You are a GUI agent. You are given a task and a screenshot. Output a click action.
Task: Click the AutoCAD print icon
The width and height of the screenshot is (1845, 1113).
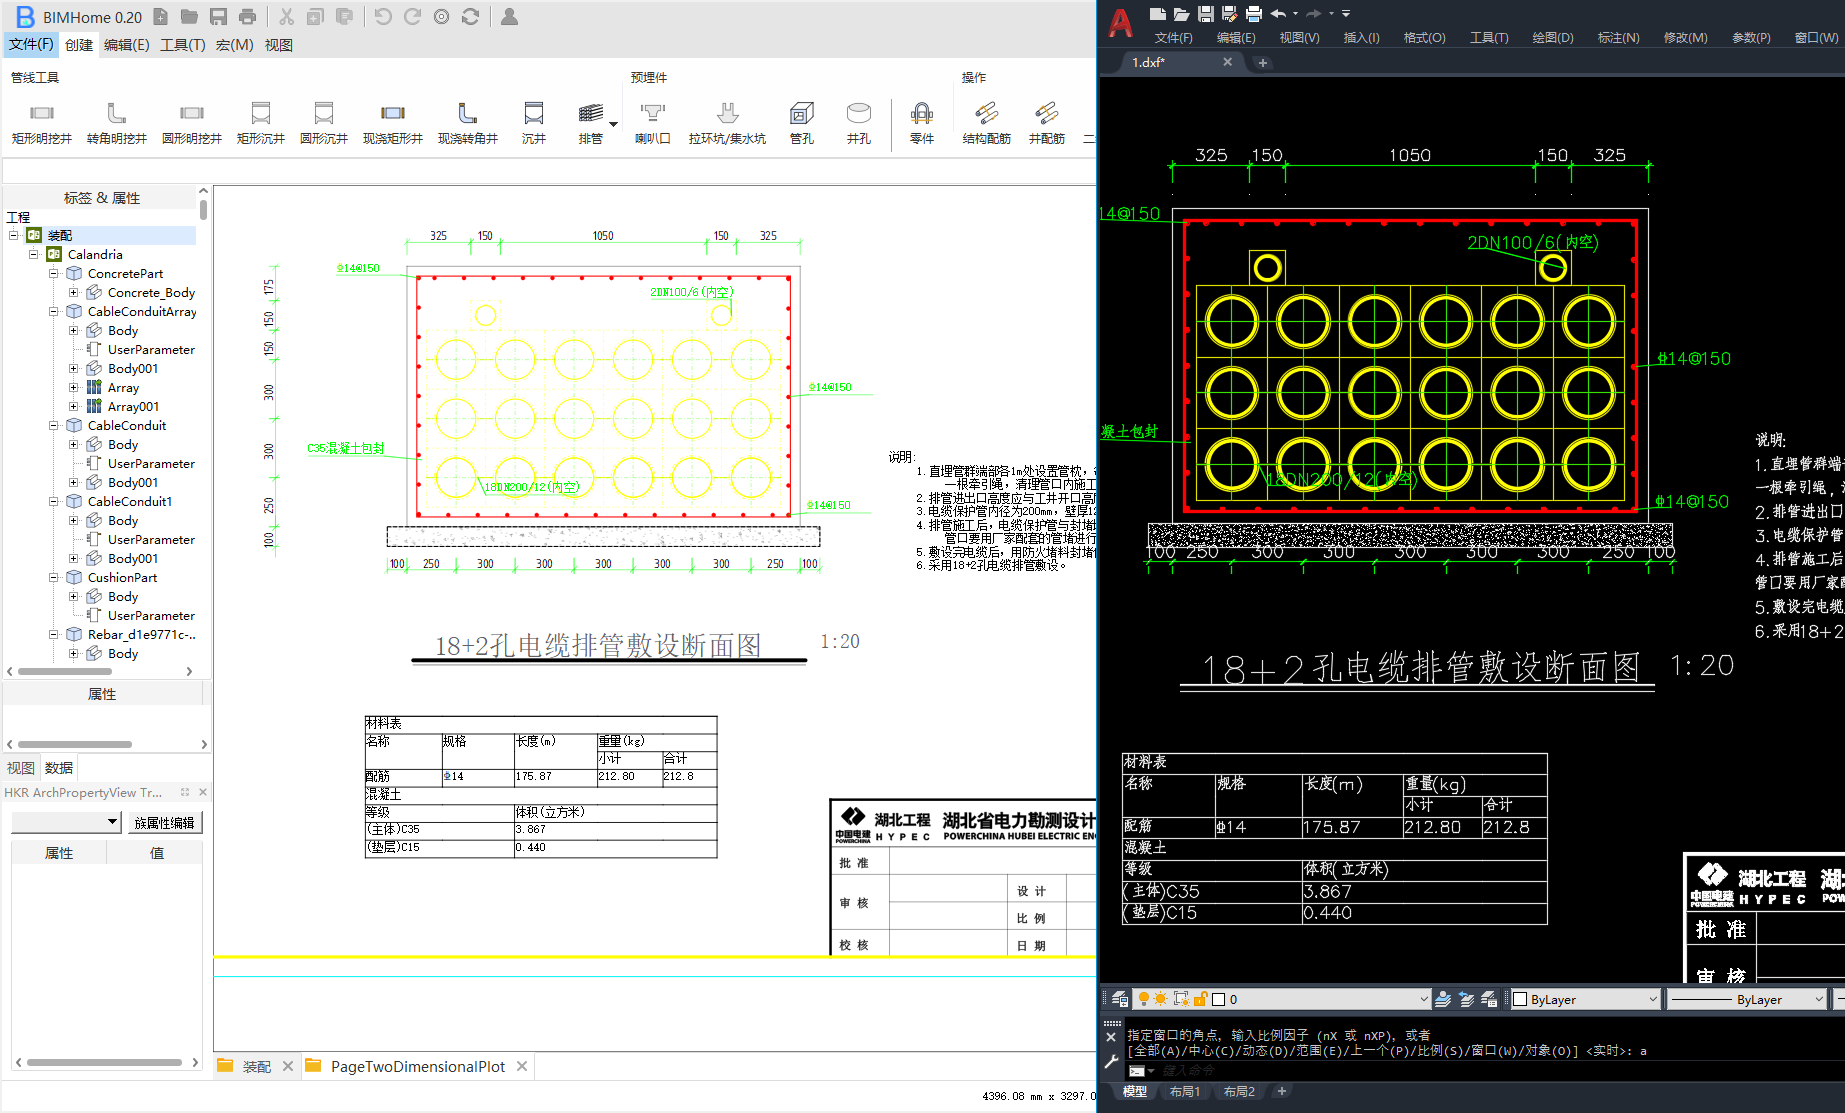[1253, 14]
